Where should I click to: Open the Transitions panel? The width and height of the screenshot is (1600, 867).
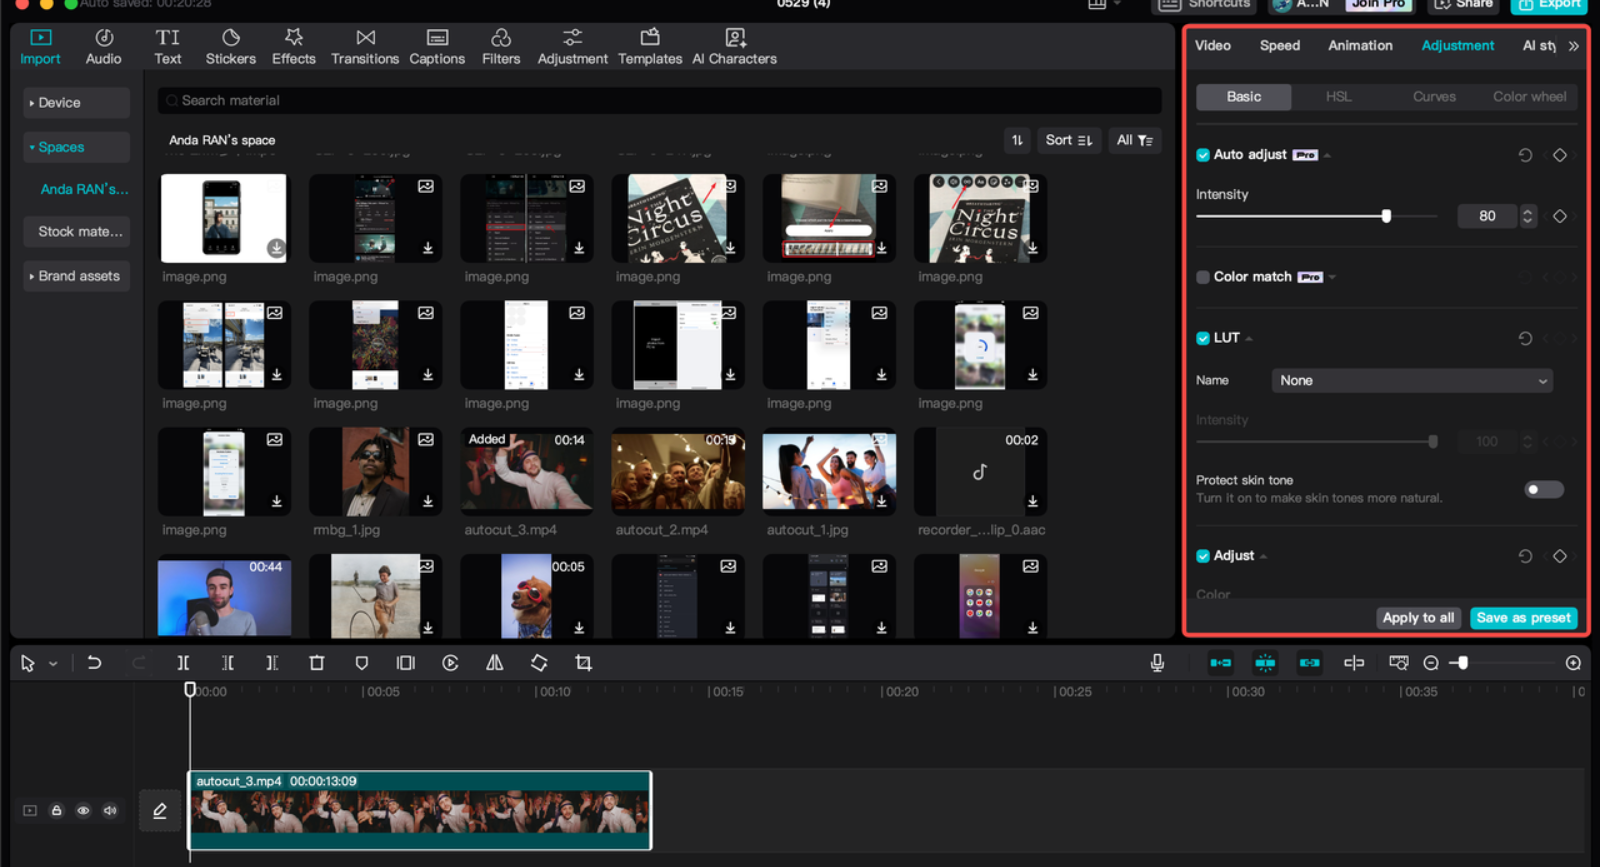pyautogui.click(x=364, y=46)
